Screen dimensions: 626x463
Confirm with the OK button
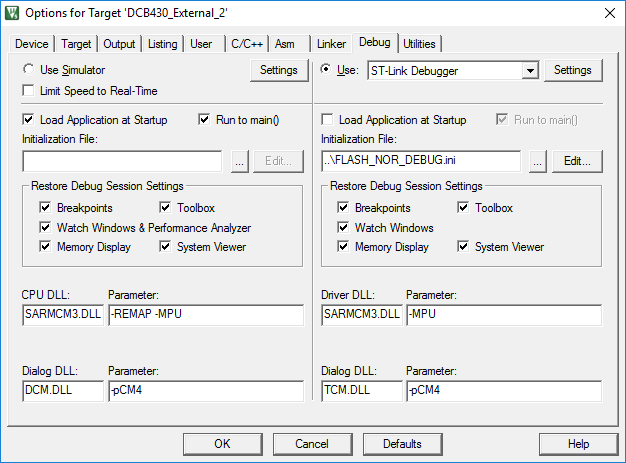coord(223,444)
